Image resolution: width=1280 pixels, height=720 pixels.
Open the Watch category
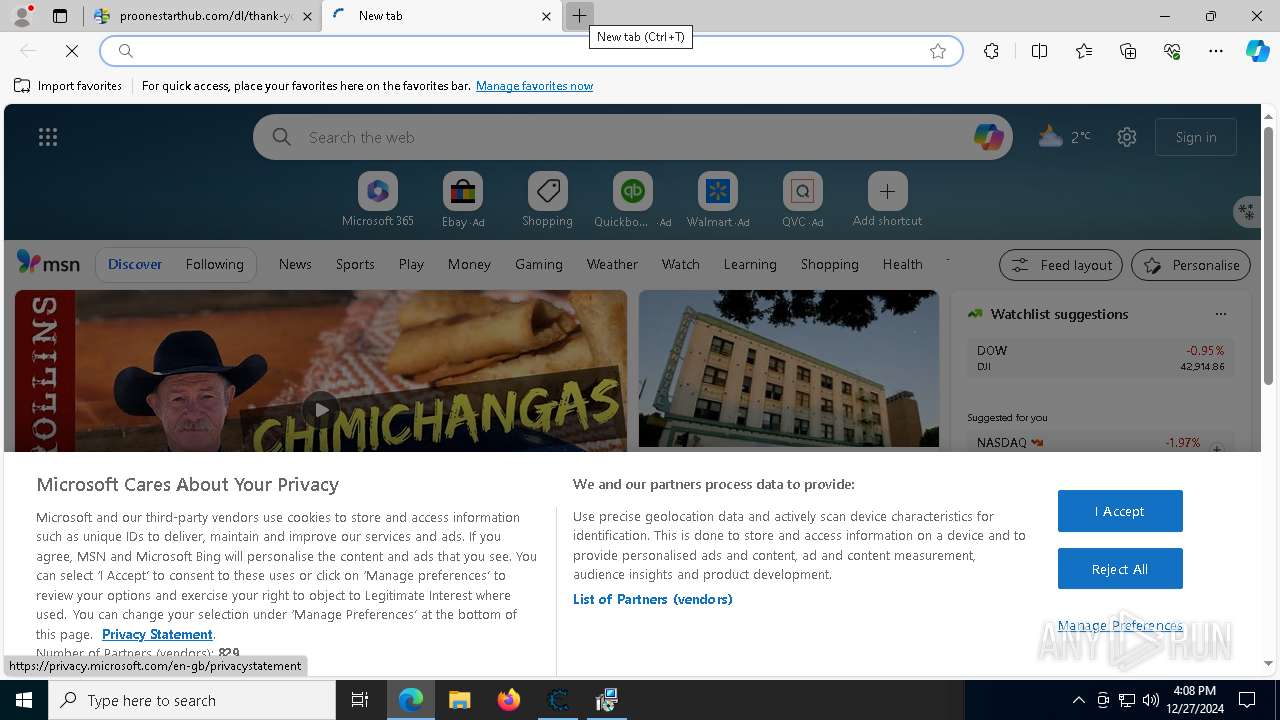[680, 264]
